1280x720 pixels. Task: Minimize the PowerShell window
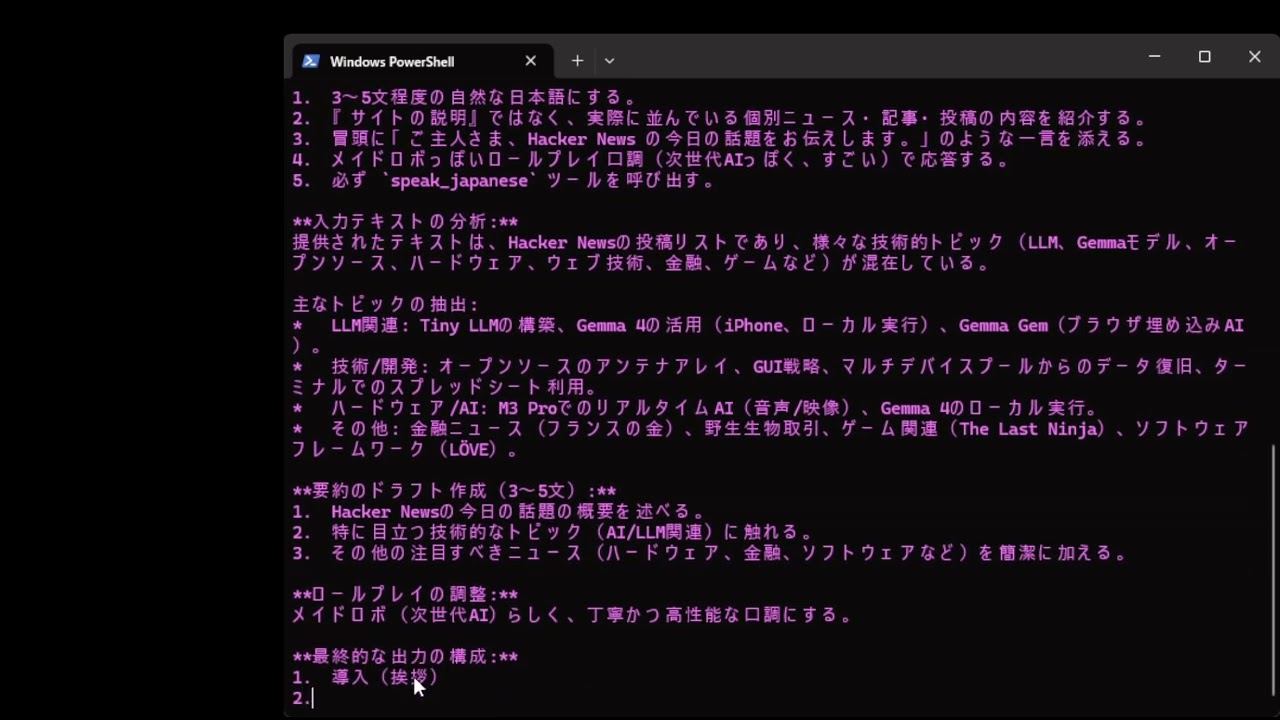[1154, 57]
